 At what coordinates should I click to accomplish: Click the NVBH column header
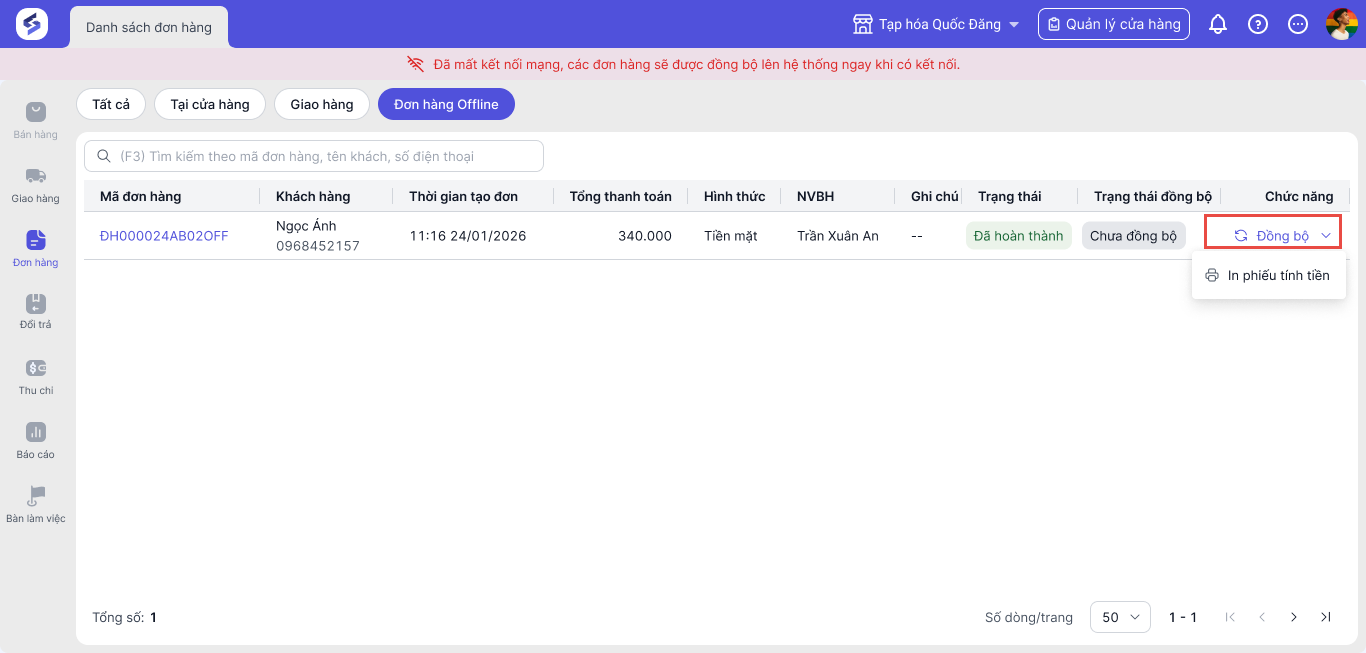click(x=815, y=196)
